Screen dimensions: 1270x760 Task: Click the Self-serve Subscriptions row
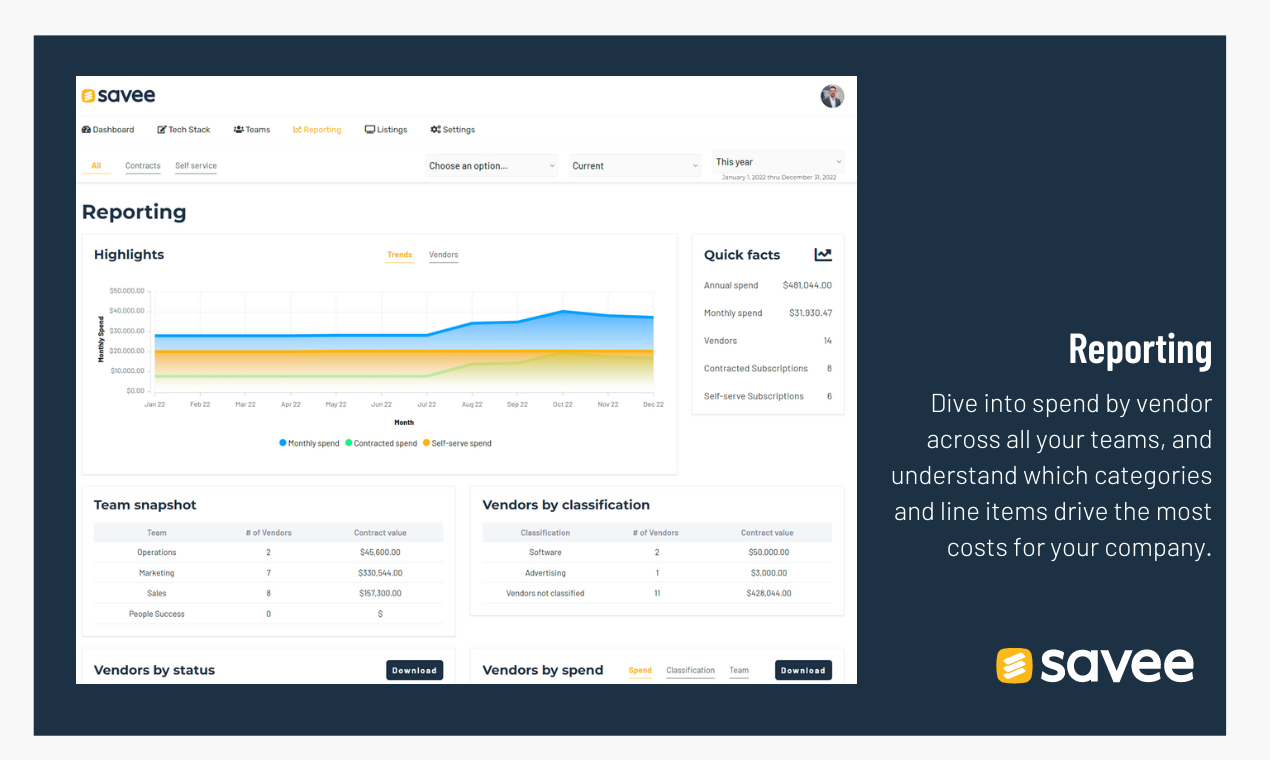tap(768, 397)
